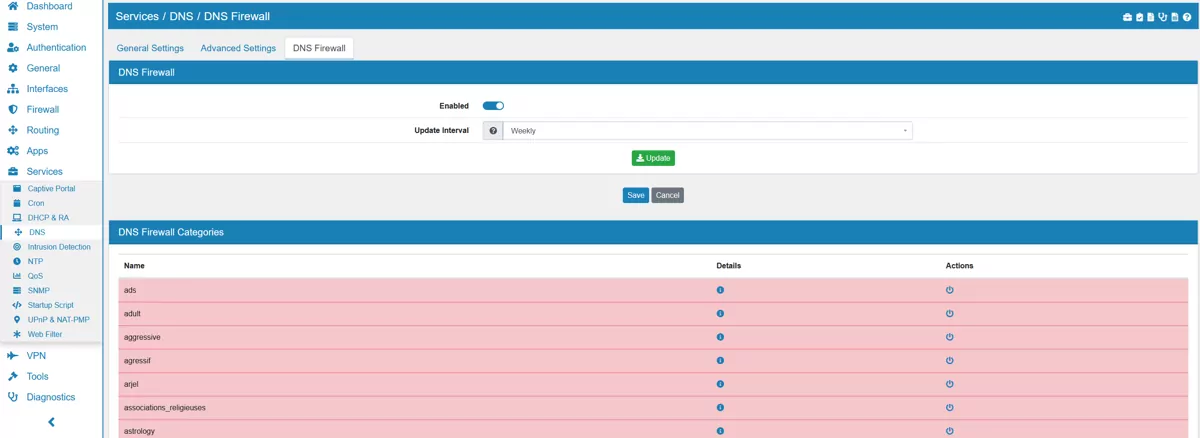Click the document icon left of the stethoscope
This screenshot has height=438, width=1200.
1151,17
